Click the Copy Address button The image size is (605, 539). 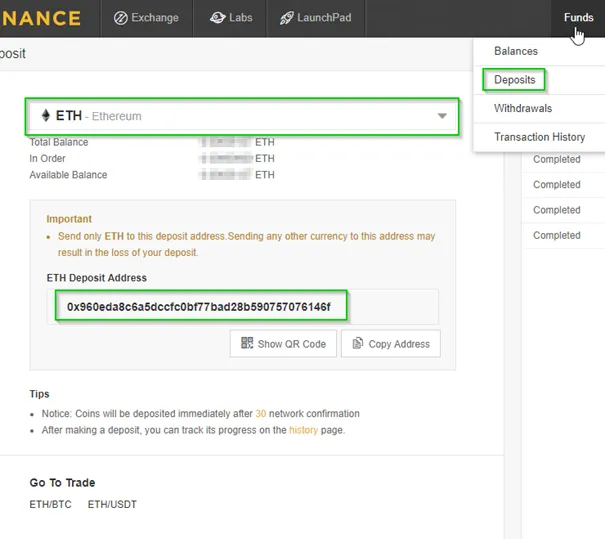390,343
